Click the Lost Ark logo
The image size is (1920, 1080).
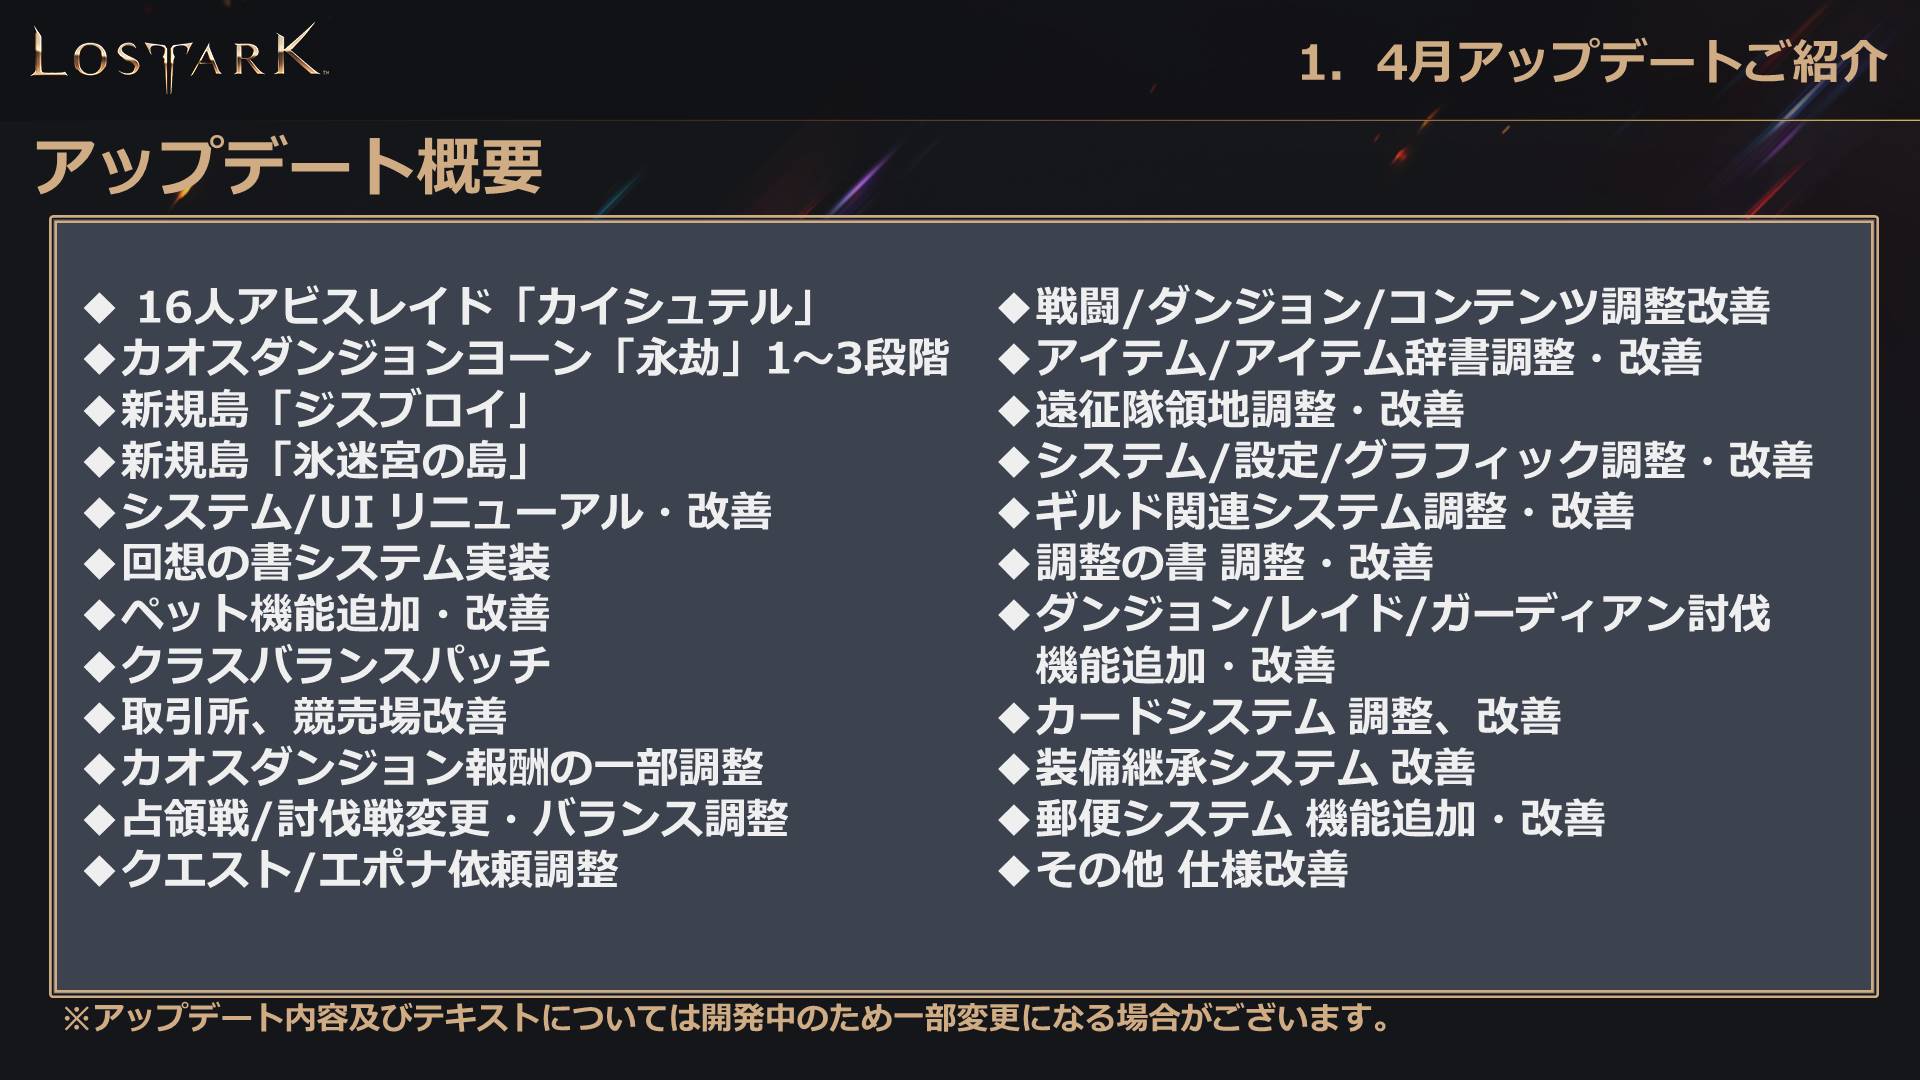coord(176,57)
